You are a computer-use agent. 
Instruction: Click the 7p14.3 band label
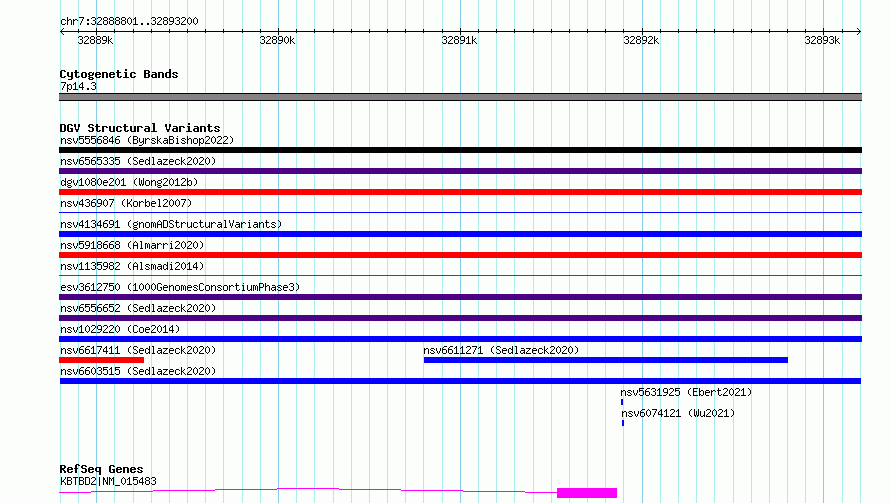click(78, 86)
